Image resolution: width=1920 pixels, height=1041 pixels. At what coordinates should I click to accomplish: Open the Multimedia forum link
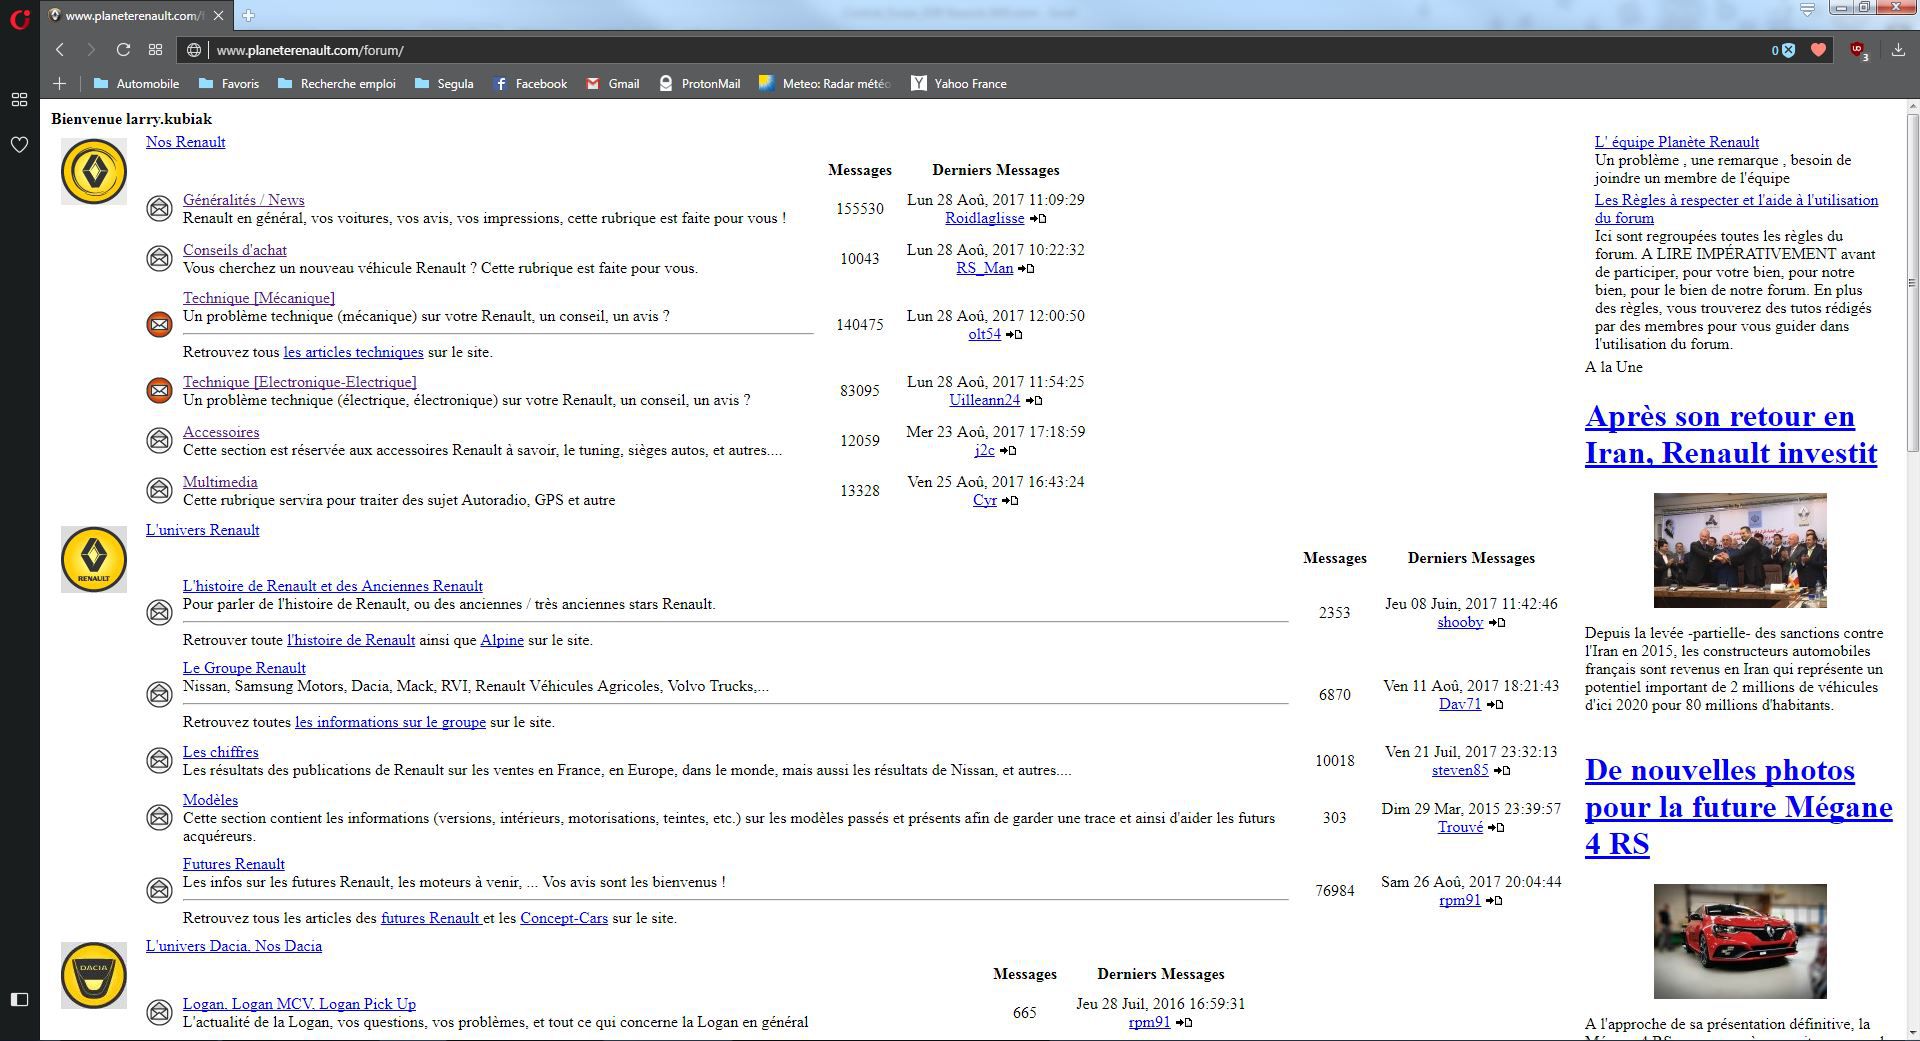pyautogui.click(x=219, y=482)
